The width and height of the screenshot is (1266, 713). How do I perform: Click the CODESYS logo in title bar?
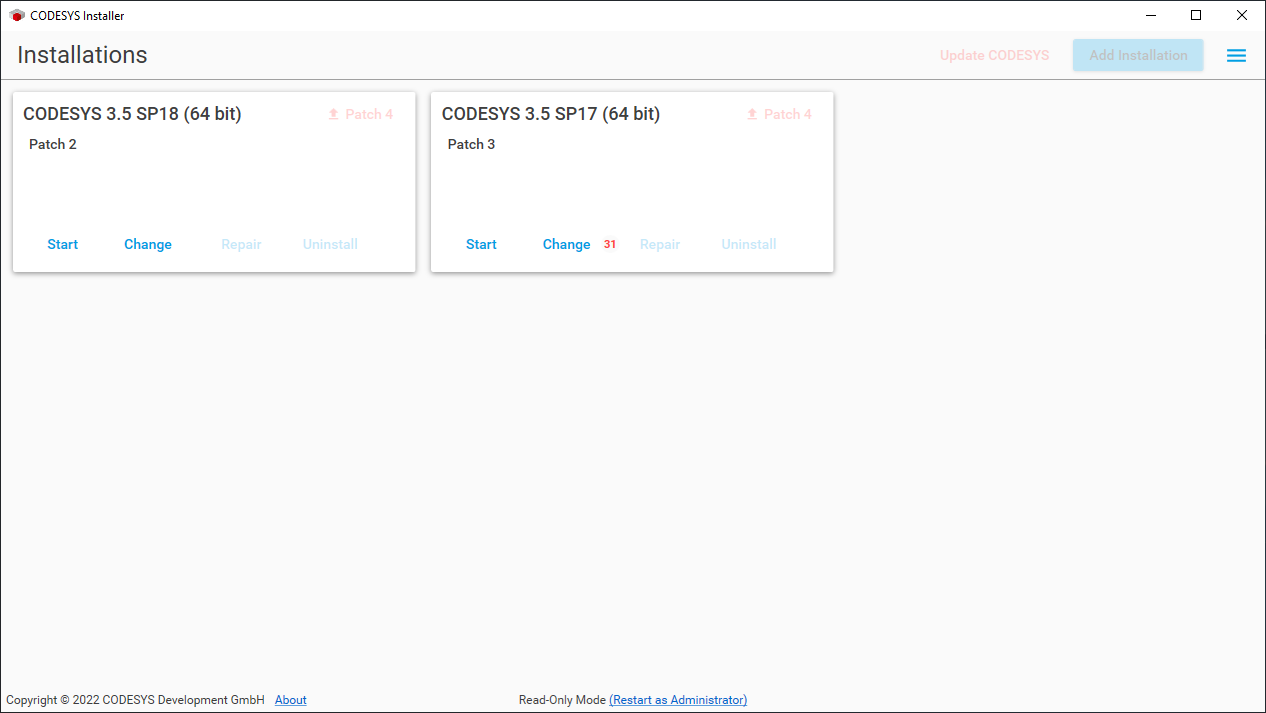click(x=17, y=16)
